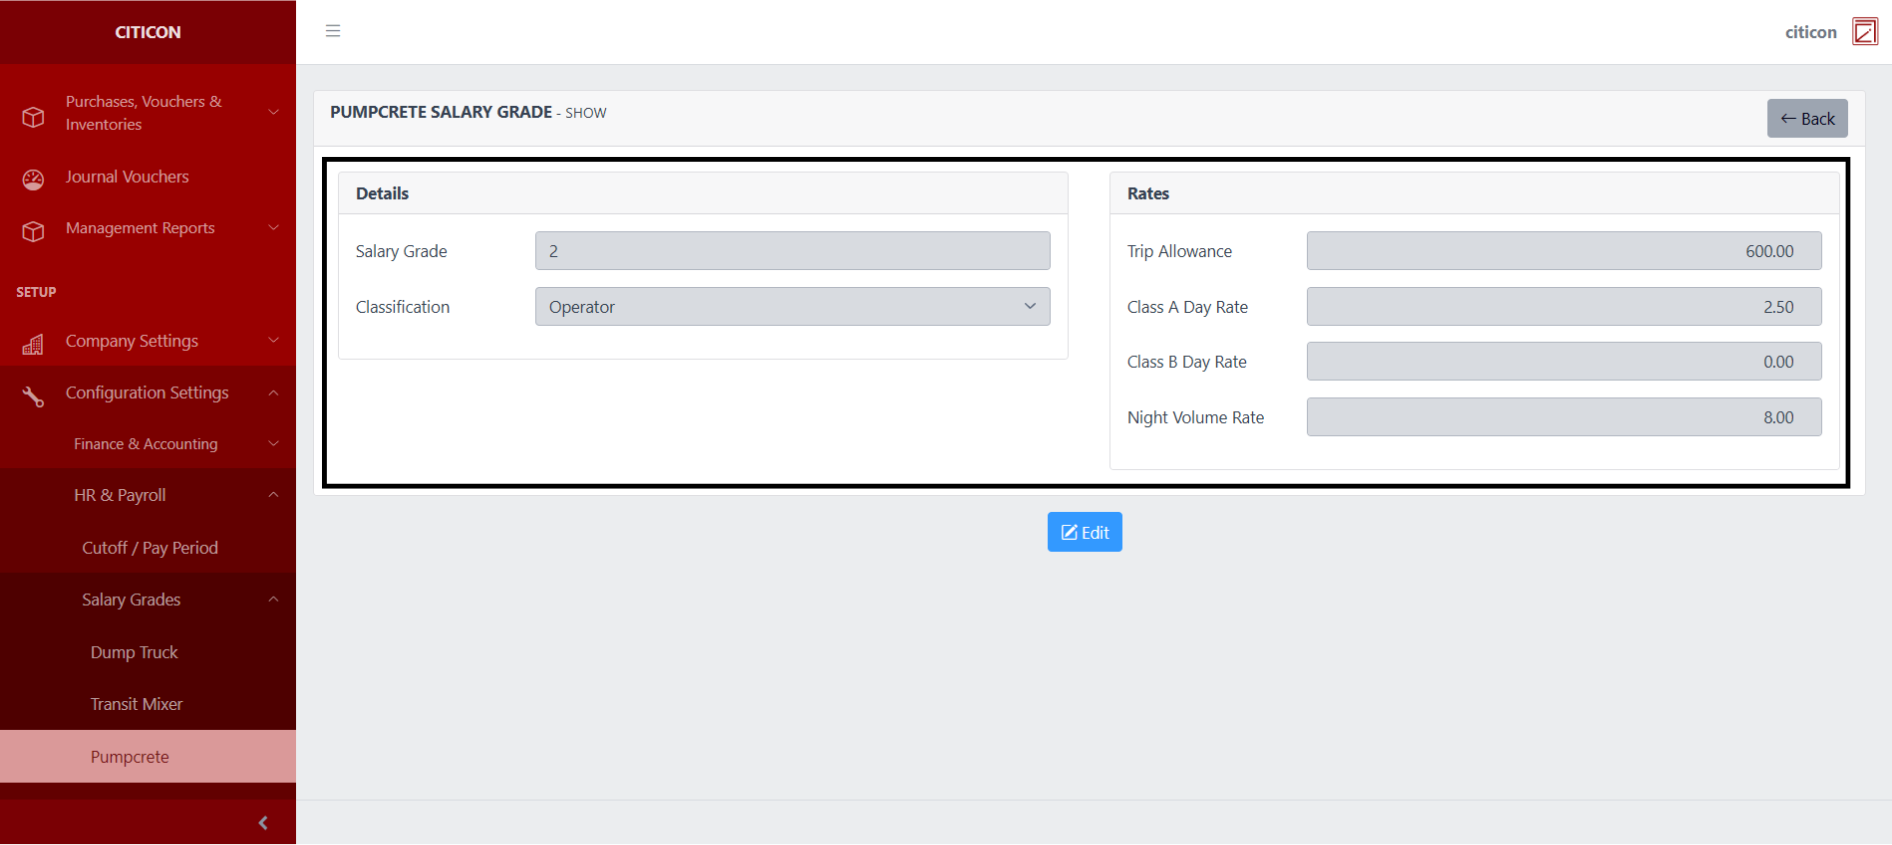The height and width of the screenshot is (845, 1892).
Task: Expand Finance & Accounting submenu
Action: pyautogui.click(x=146, y=444)
